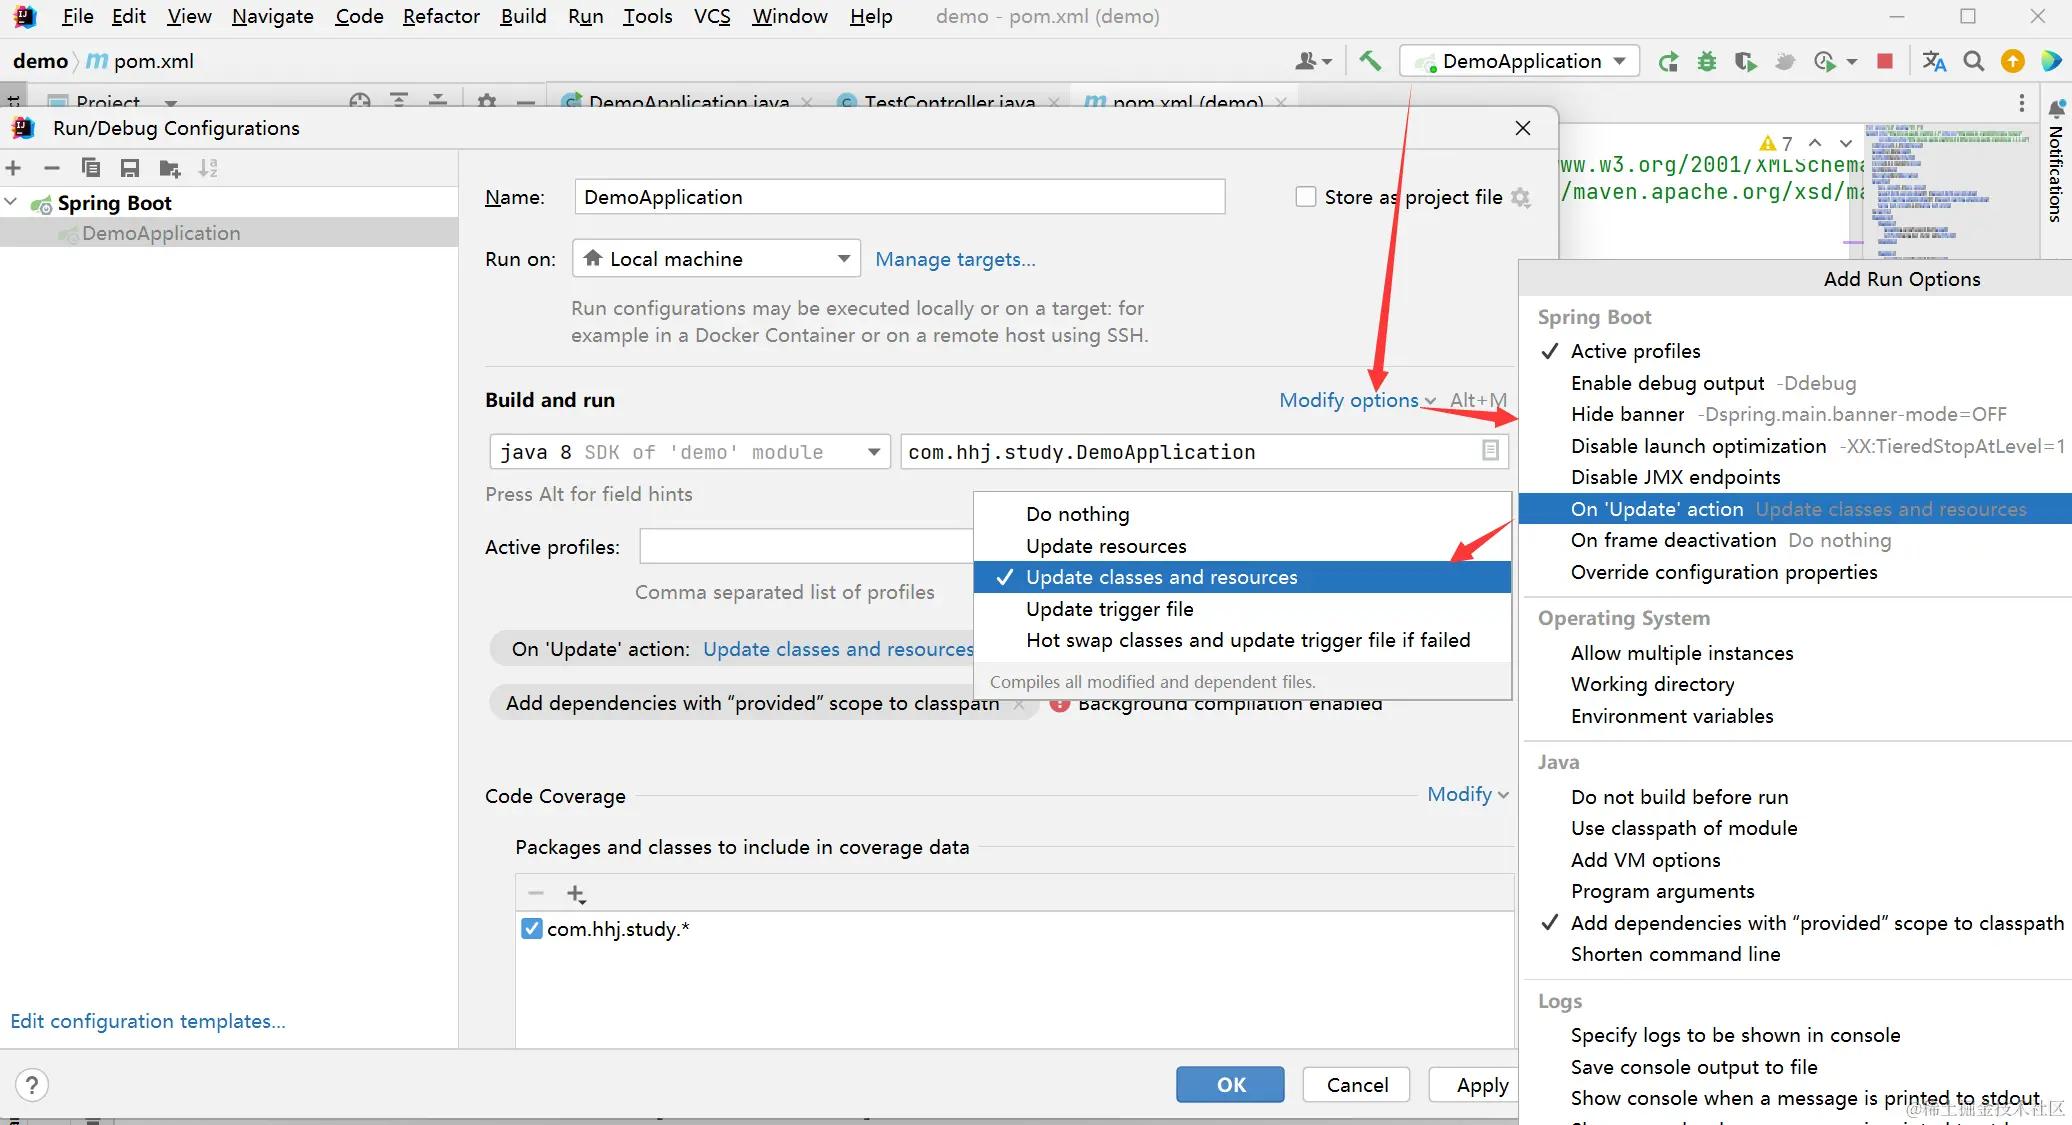This screenshot has height=1125, width=2072.
Task: Open the Run on Local machine dropdown
Action: point(716,259)
